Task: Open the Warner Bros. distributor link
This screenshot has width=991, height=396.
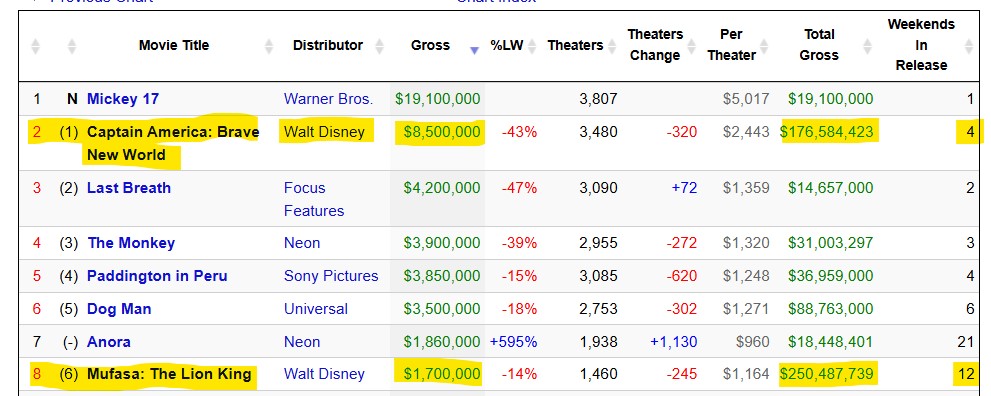Action: click(x=329, y=99)
